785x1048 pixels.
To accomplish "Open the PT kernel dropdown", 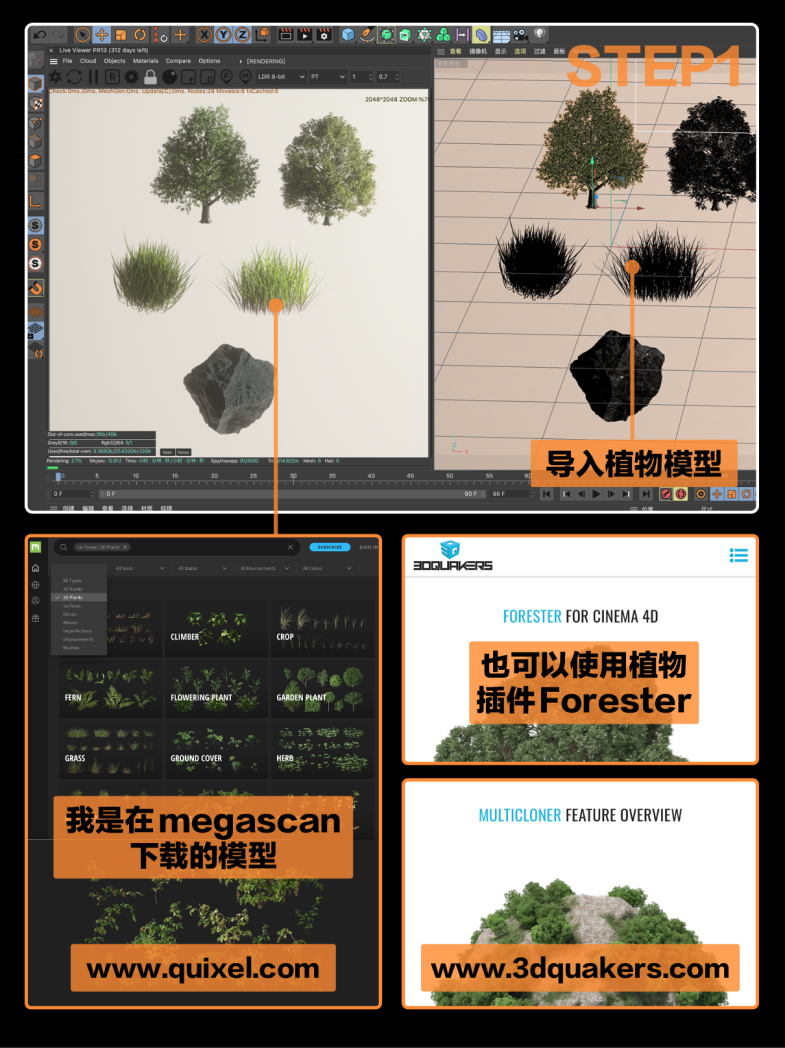I will click(x=327, y=77).
